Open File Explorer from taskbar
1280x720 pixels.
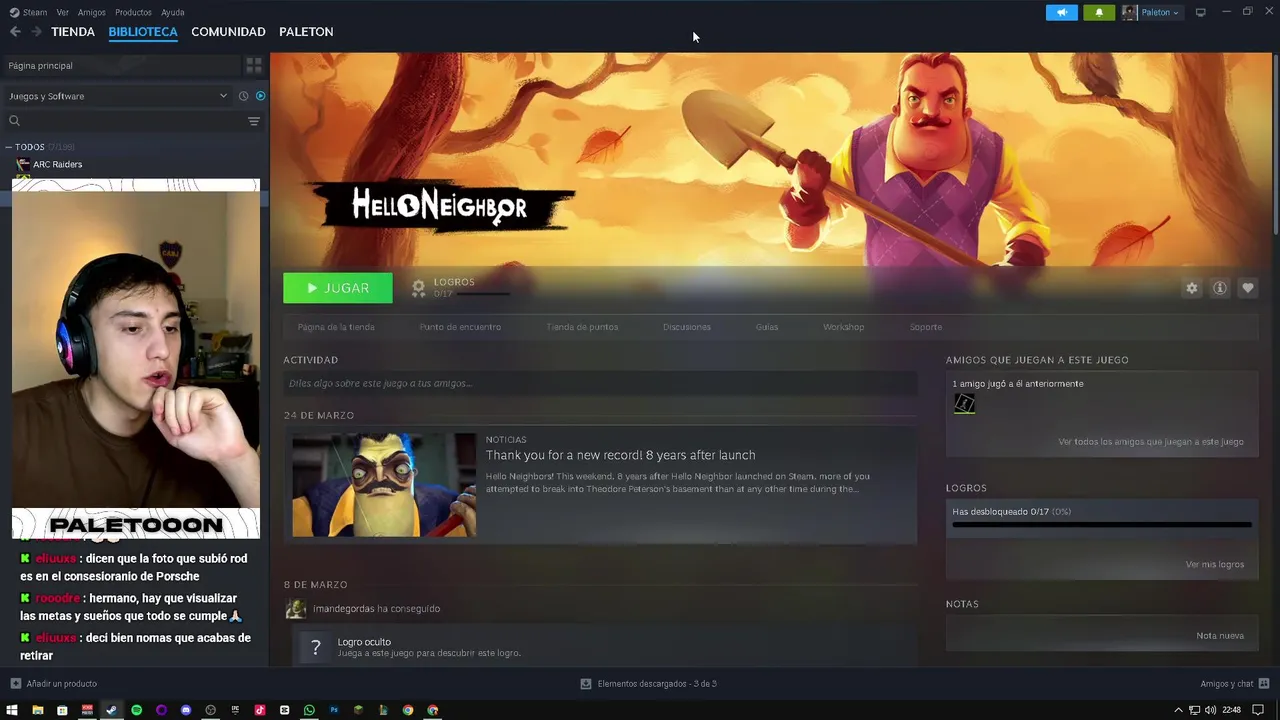(37, 710)
